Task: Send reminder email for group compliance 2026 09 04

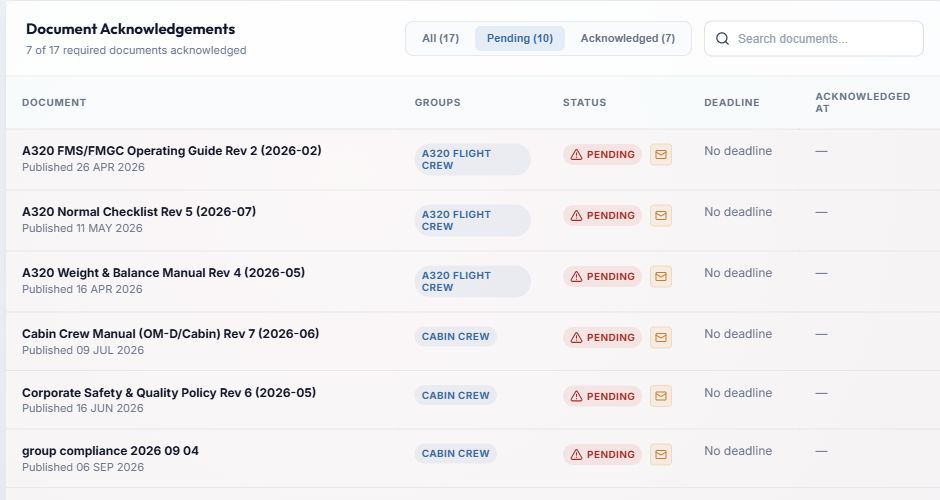Action: [661, 454]
